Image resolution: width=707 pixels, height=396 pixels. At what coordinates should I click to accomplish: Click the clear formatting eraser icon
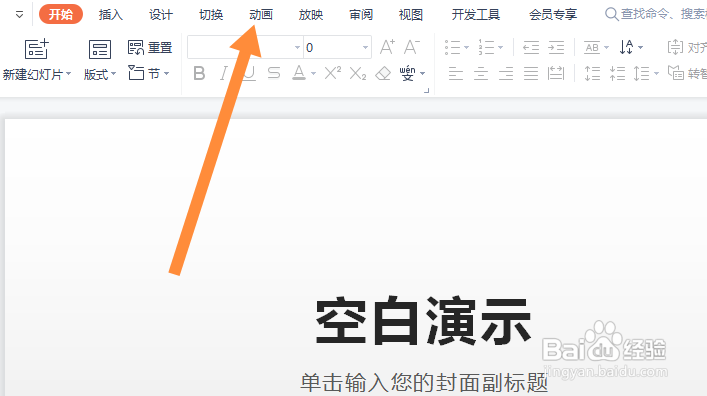coord(383,73)
